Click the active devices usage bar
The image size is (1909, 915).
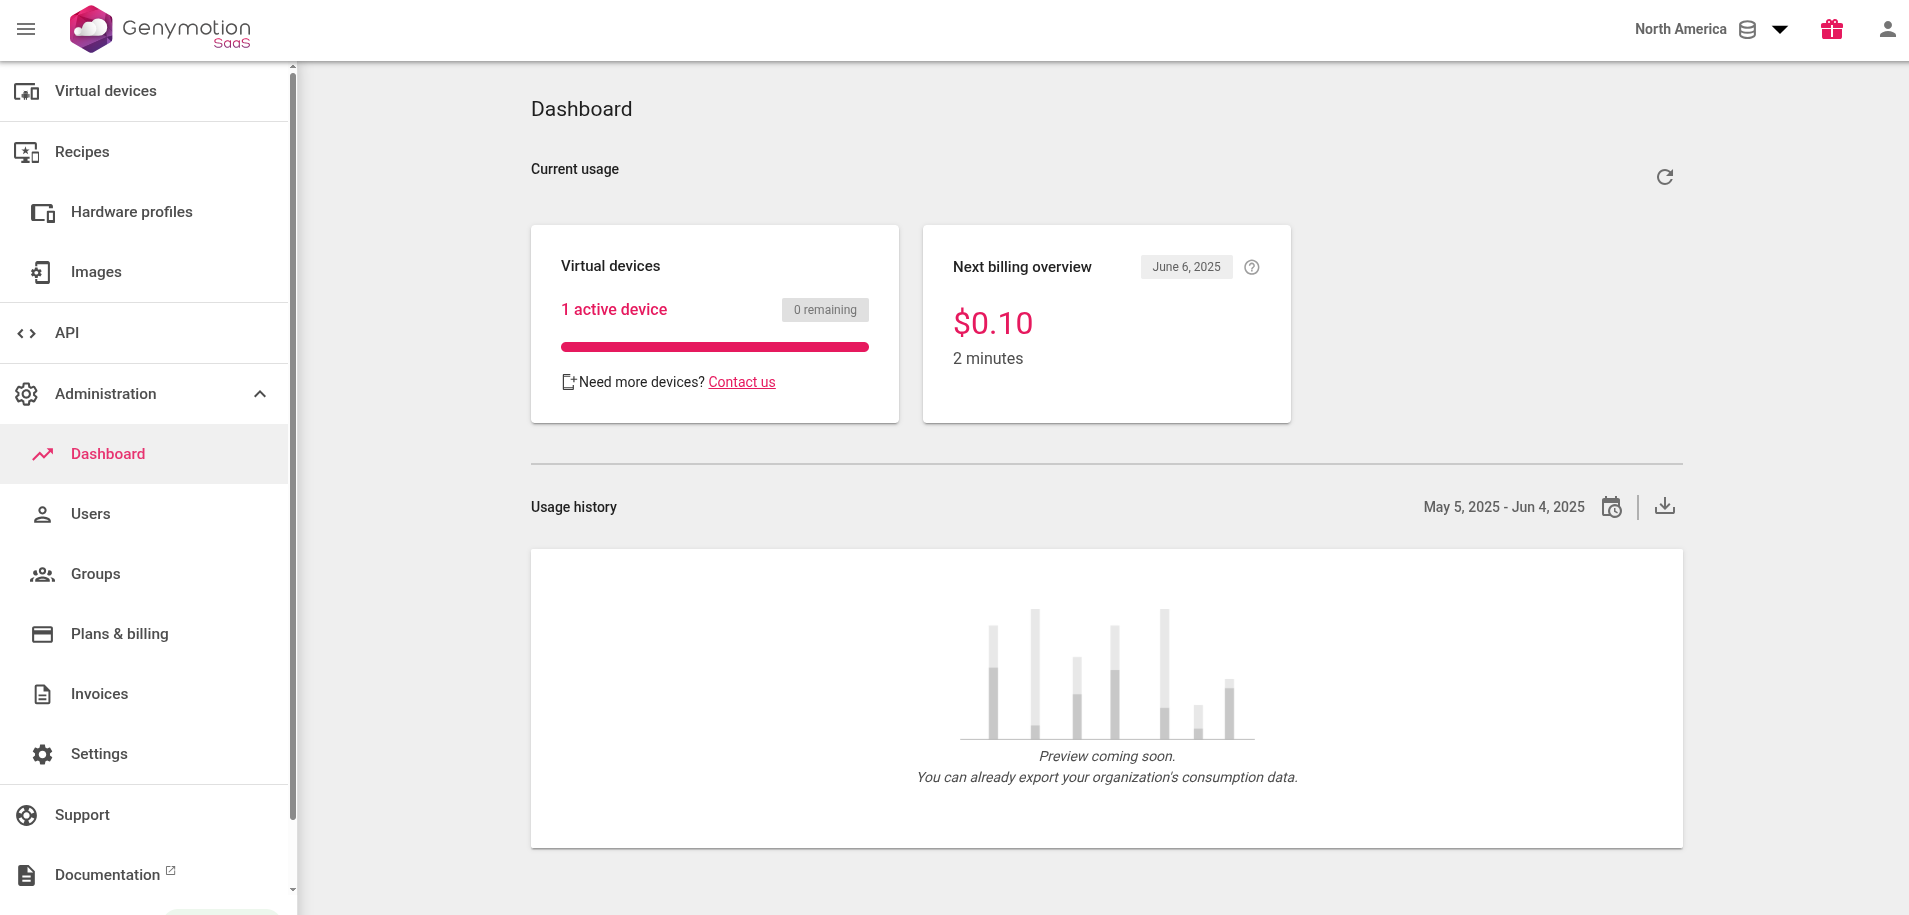click(714, 346)
